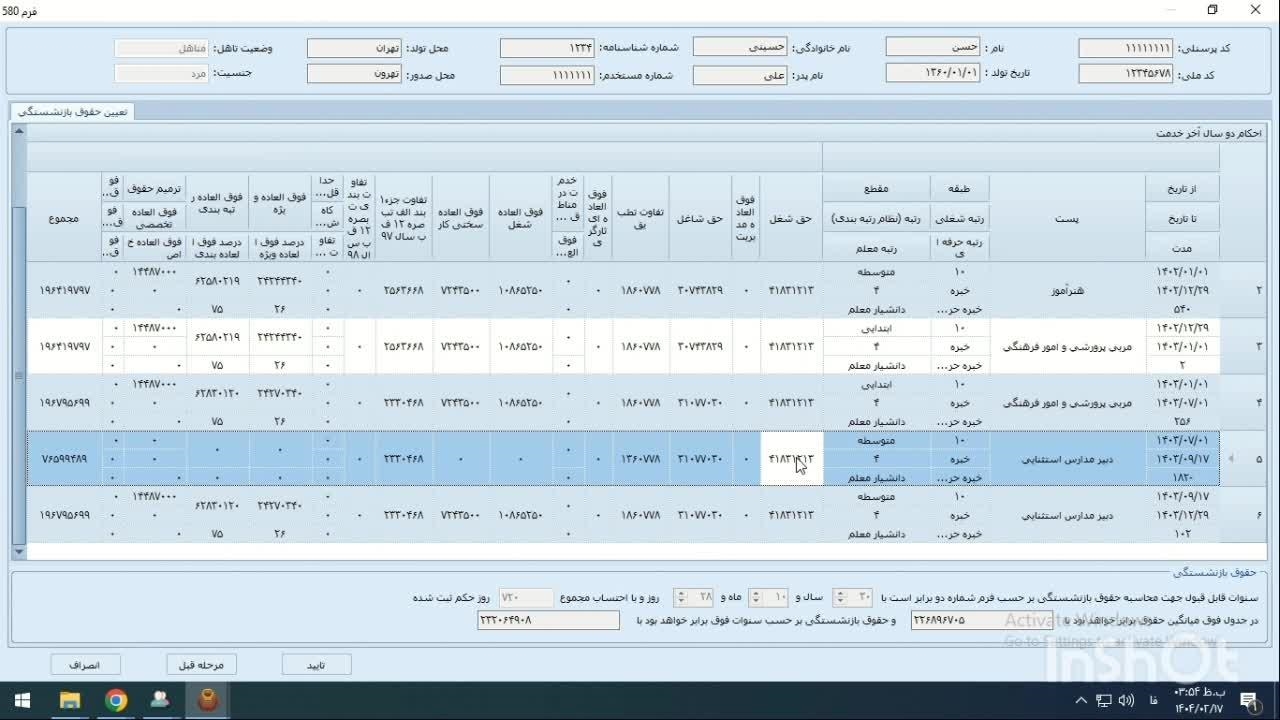Select the تعیین حقوق بازنشستگی tab
Viewport: 1280px width, 720px height.
coord(72,112)
